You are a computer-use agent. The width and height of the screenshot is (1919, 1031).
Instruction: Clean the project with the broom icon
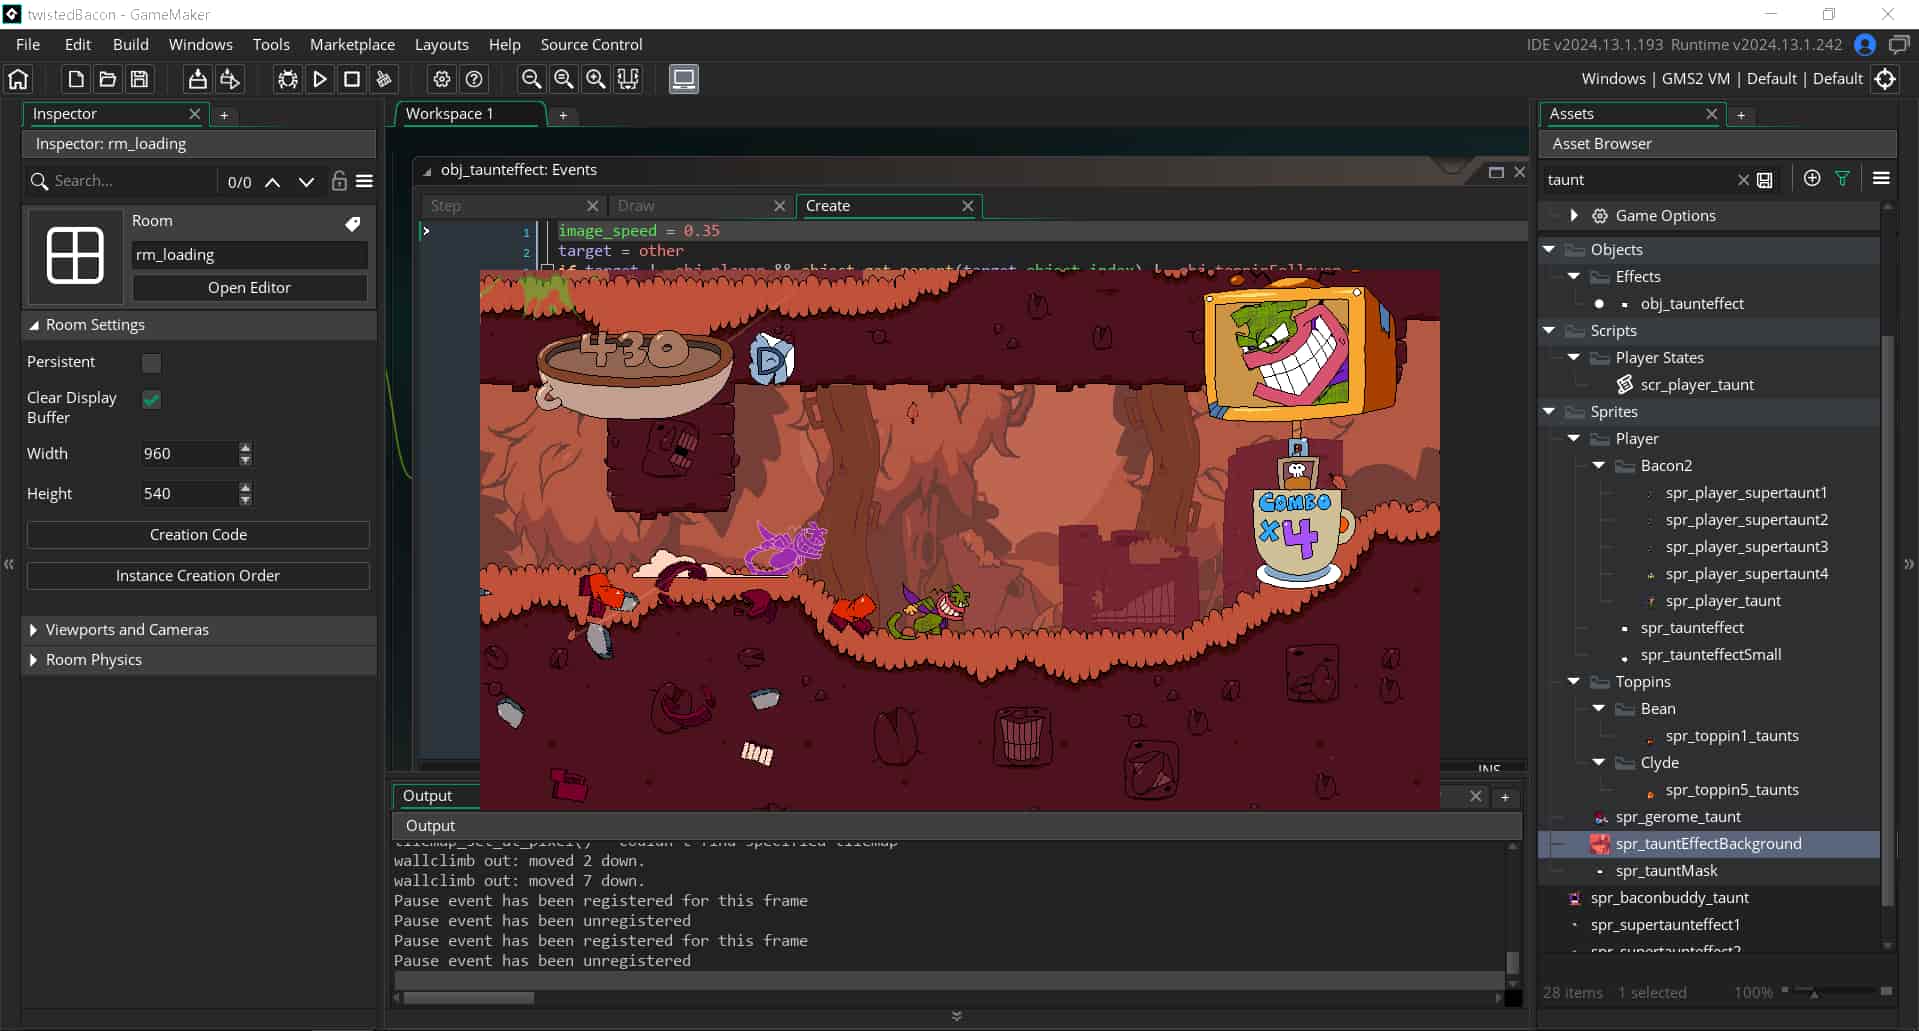pyautogui.click(x=384, y=79)
